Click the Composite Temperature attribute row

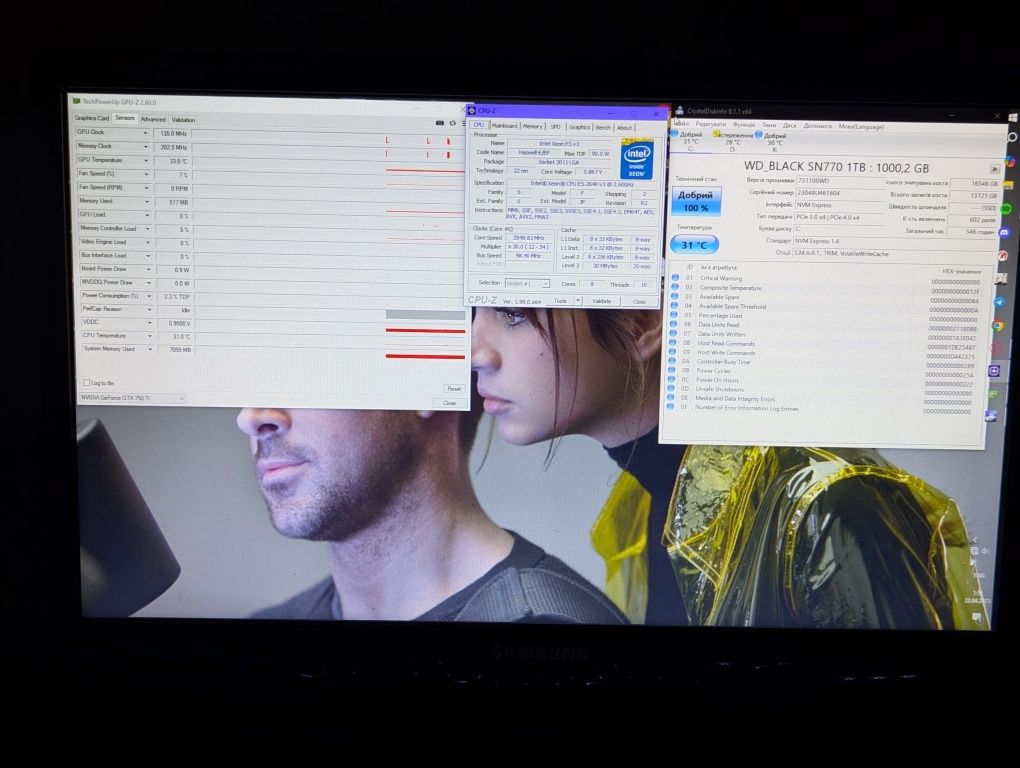[827, 287]
